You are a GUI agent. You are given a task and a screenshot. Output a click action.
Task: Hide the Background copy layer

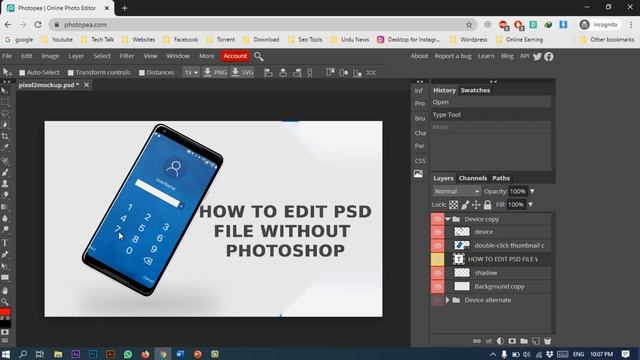(x=438, y=287)
